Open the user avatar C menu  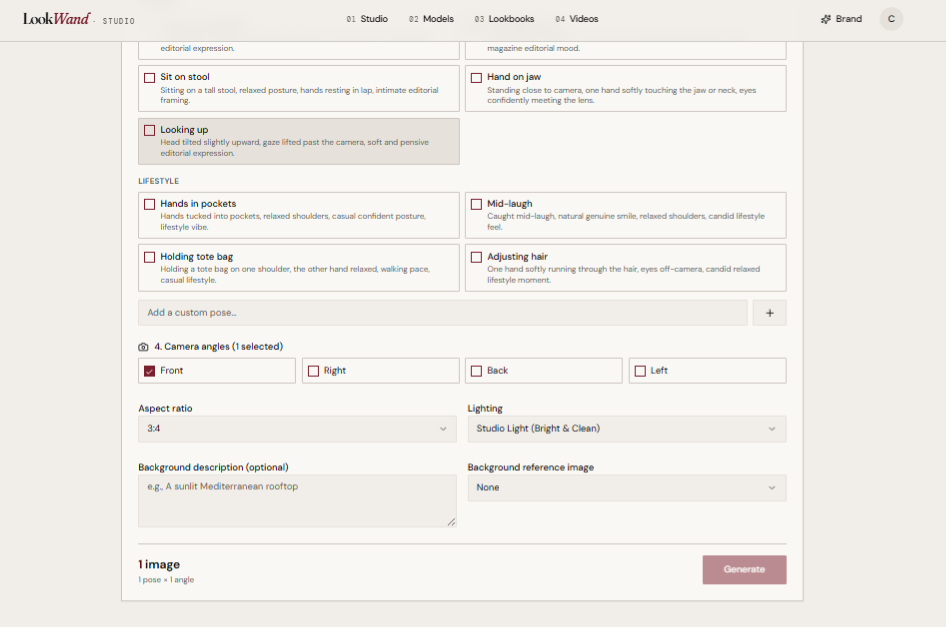(x=890, y=19)
